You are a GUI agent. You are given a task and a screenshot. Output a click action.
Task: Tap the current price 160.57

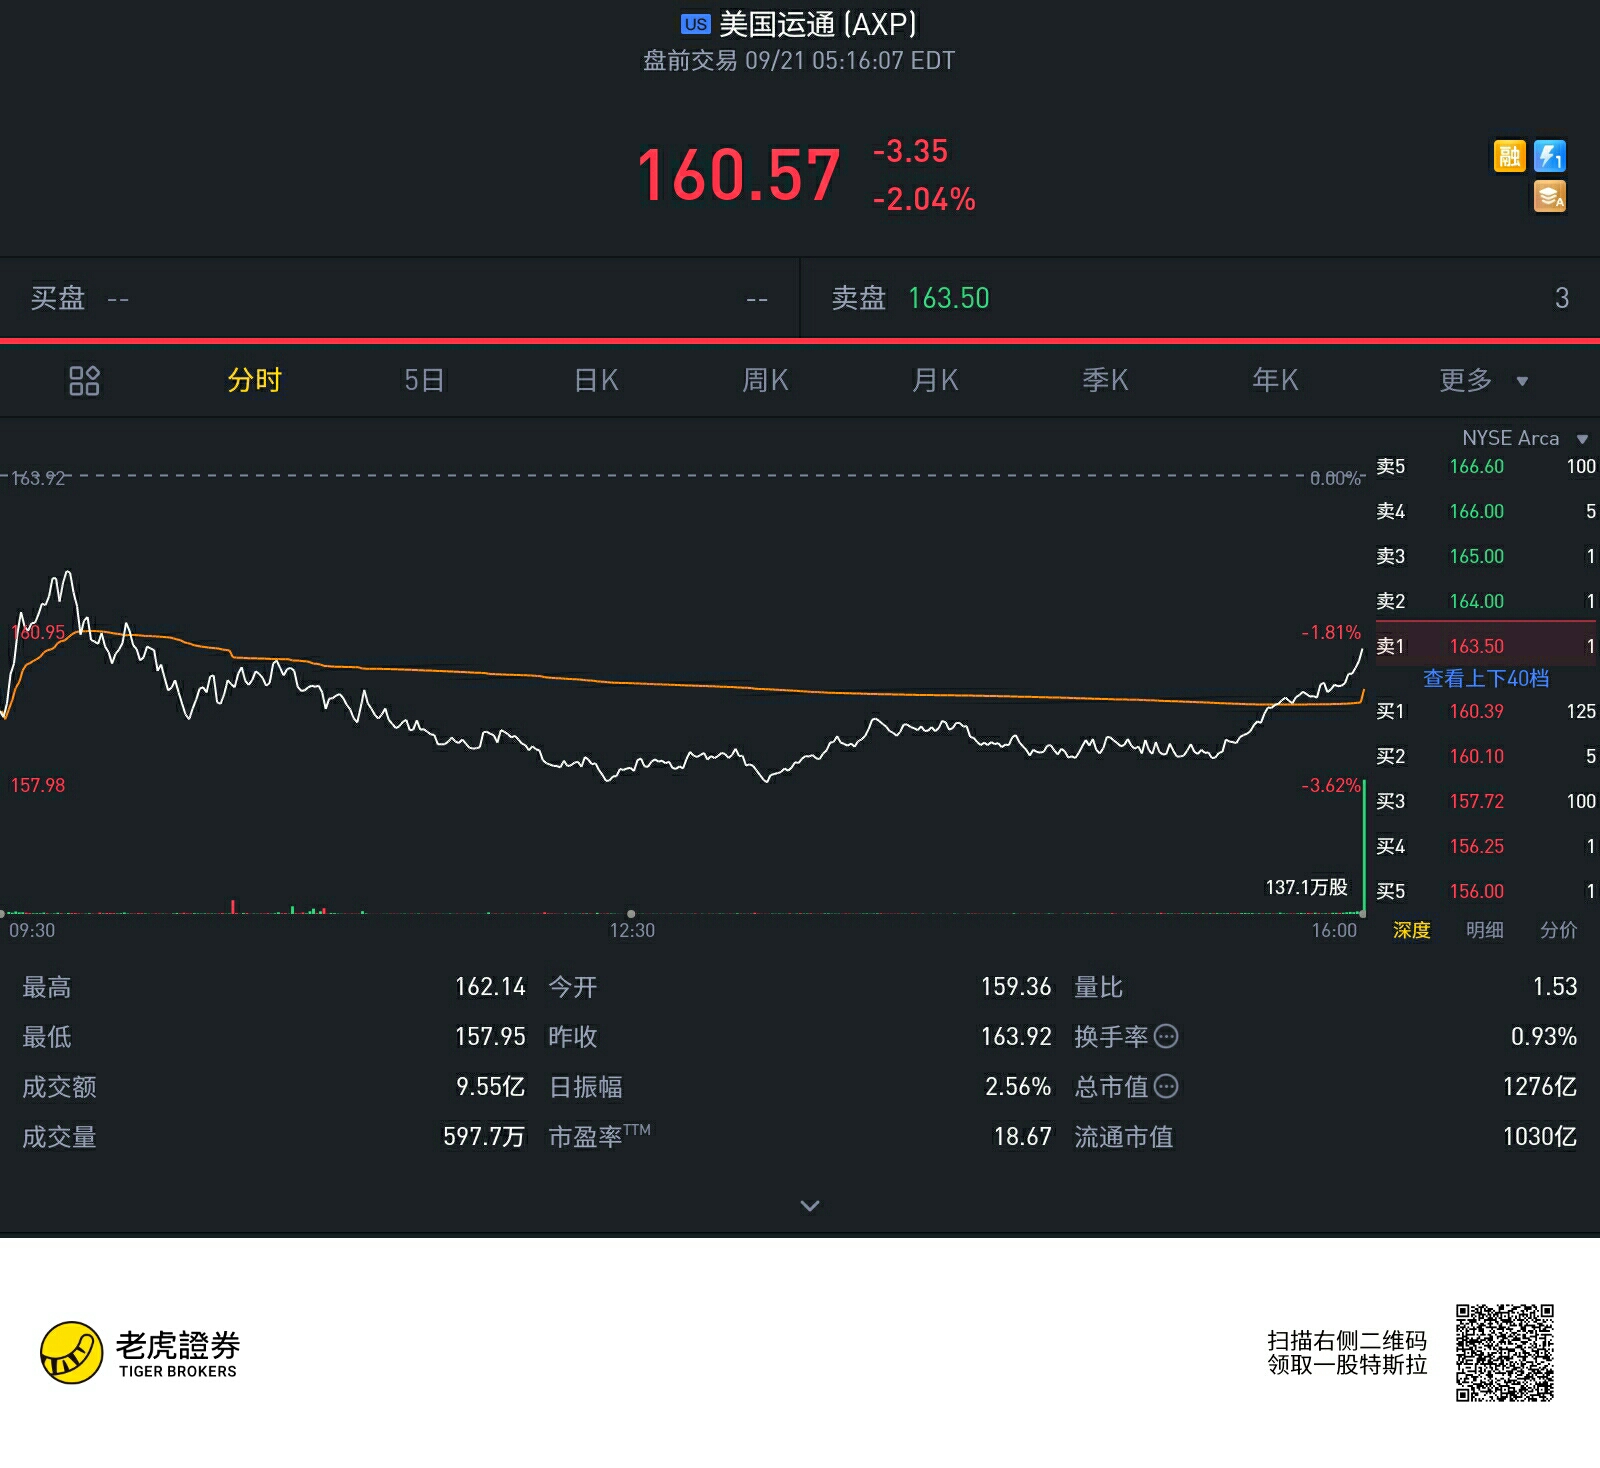(738, 175)
